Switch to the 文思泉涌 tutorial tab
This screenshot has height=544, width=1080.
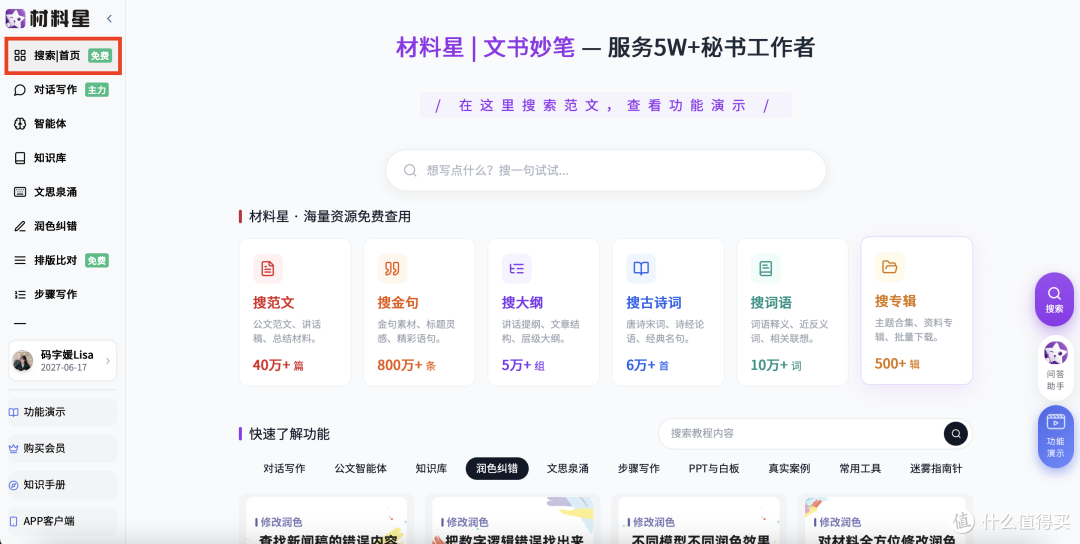point(568,469)
